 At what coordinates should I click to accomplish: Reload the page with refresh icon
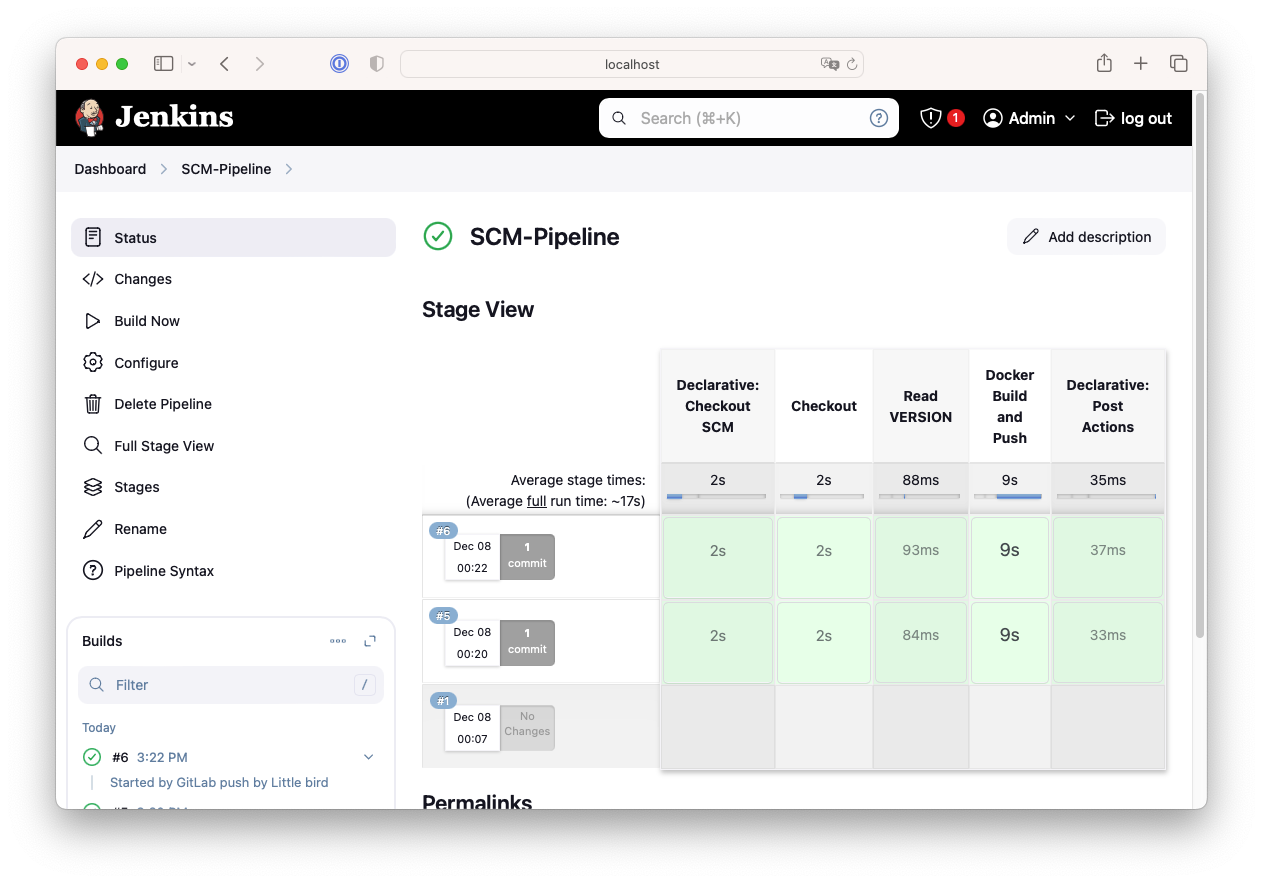852,64
